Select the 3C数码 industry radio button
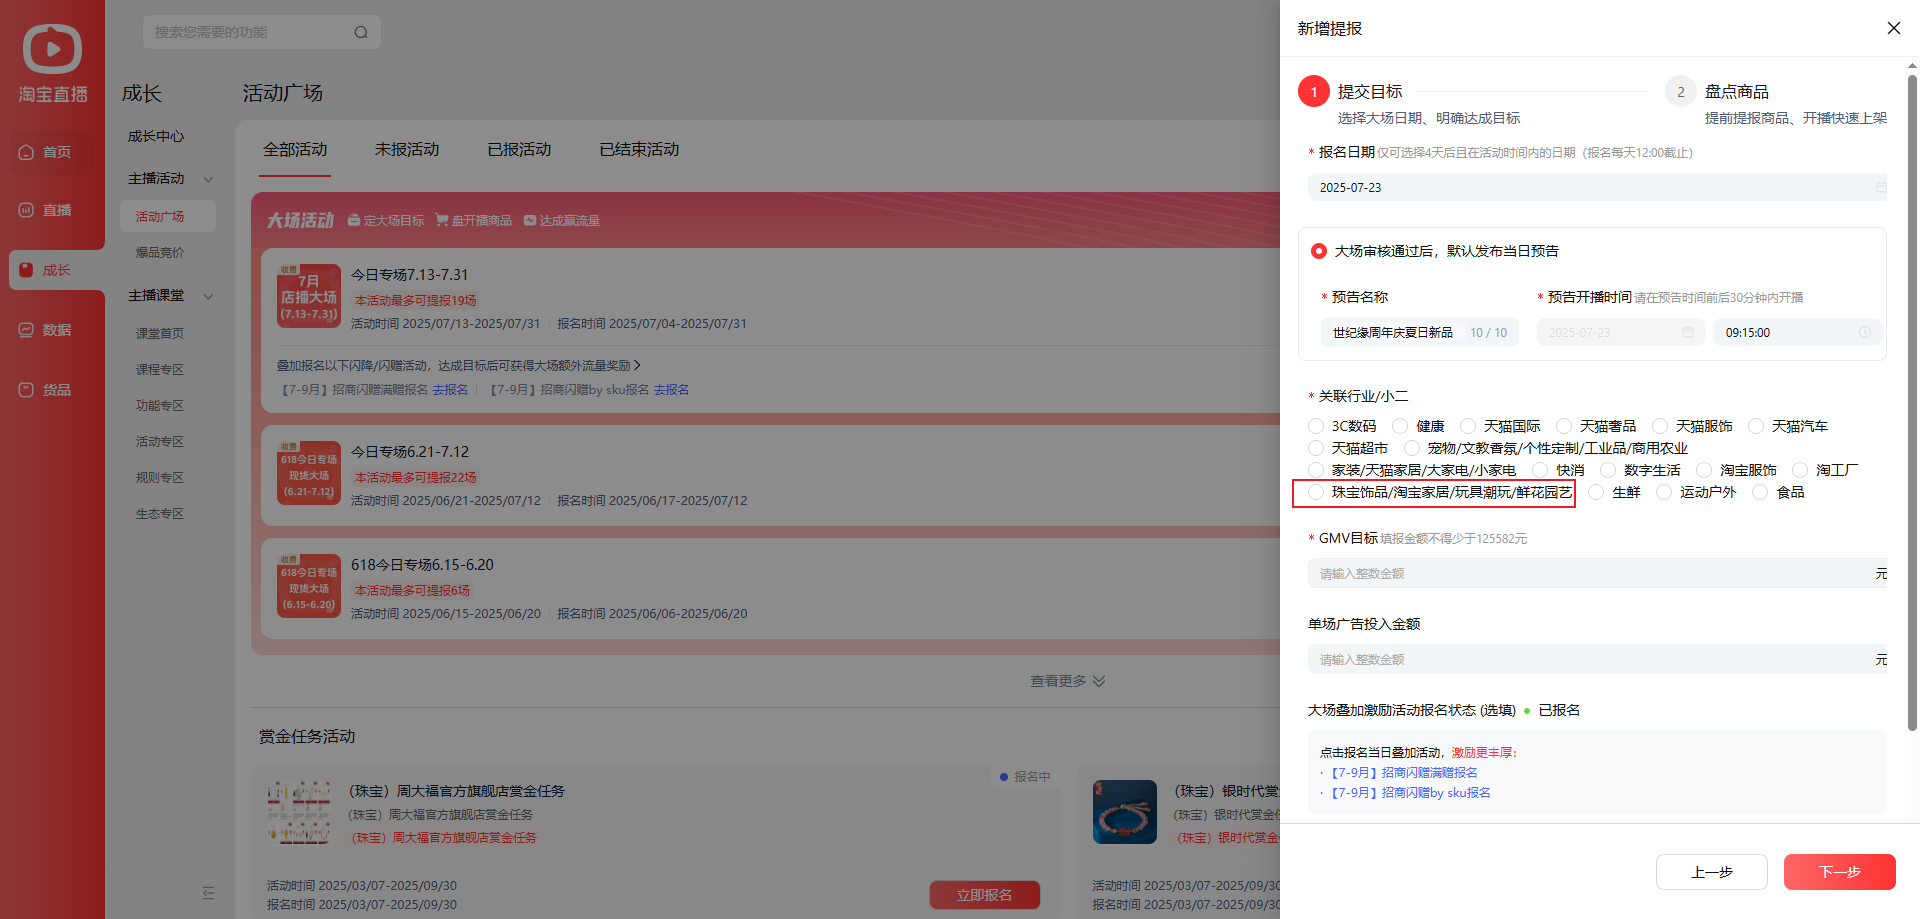The height and width of the screenshot is (919, 1920). coord(1316,426)
